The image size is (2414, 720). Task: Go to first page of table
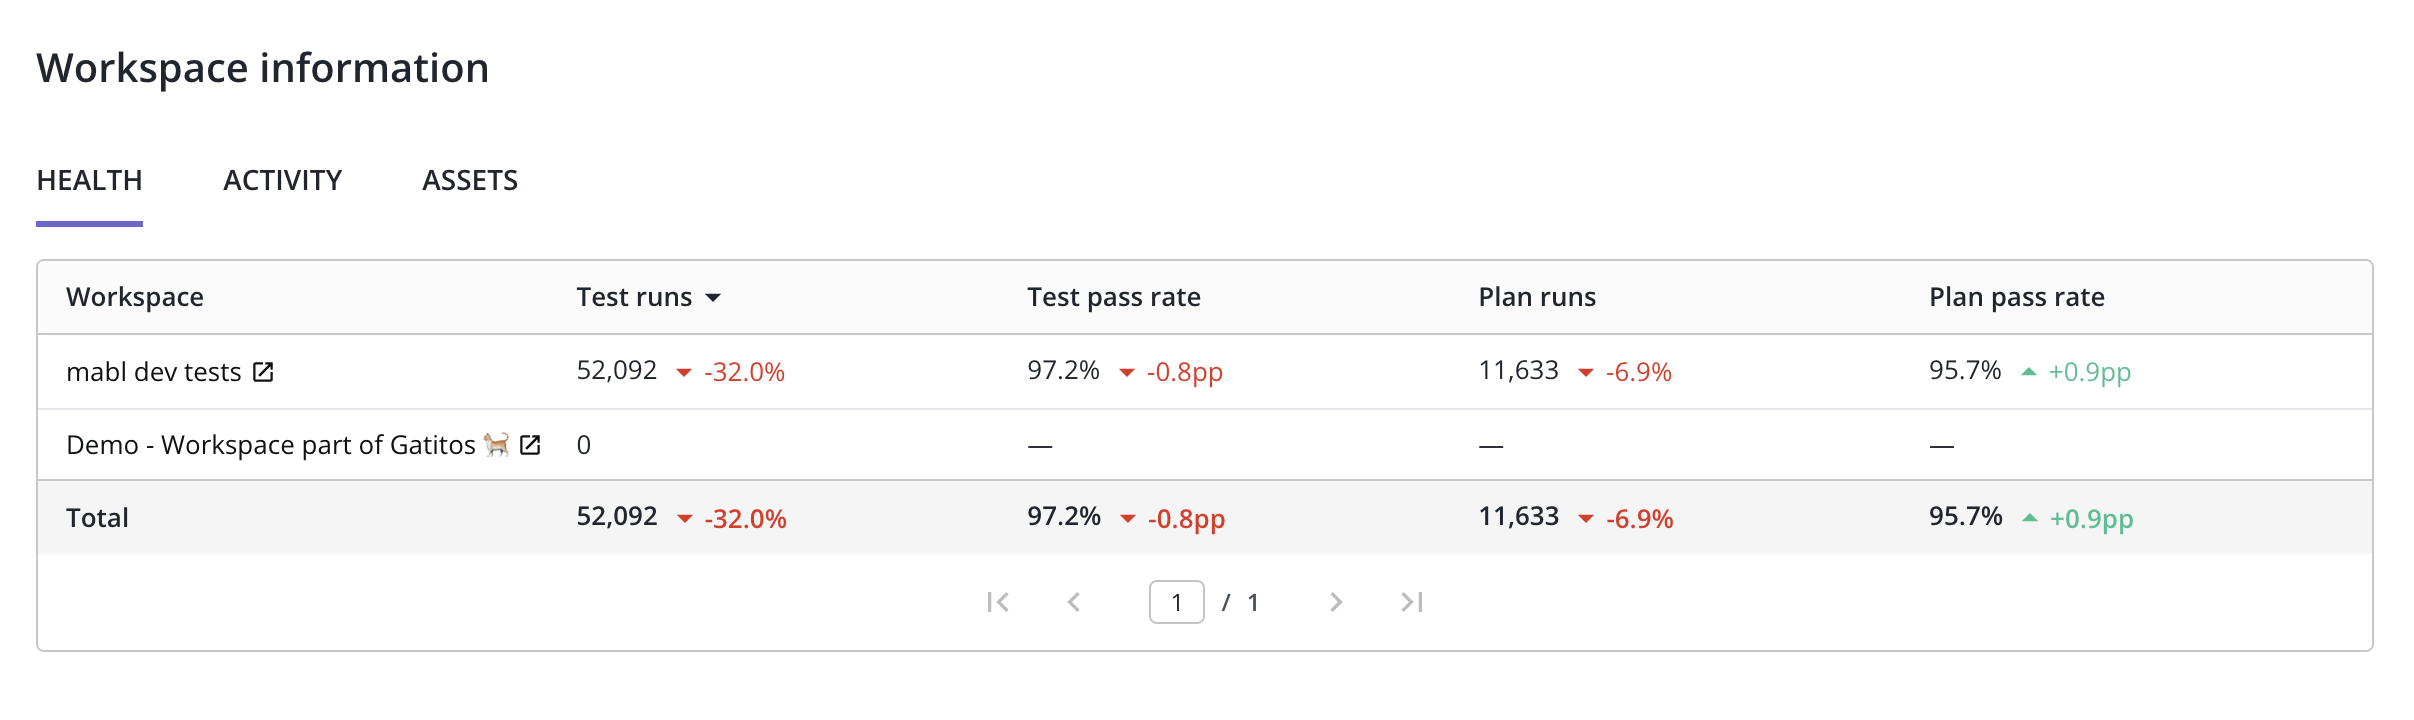click(997, 602)
